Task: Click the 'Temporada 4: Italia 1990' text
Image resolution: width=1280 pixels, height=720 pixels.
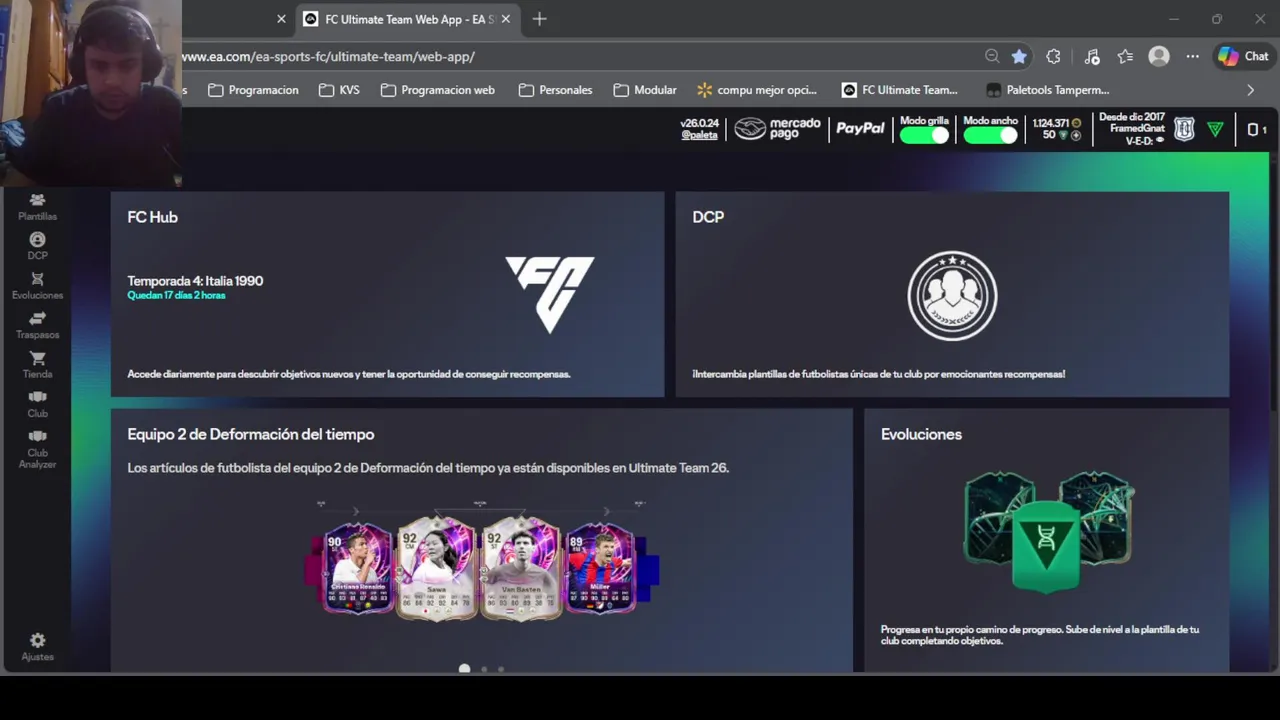Action: point(195,281)
